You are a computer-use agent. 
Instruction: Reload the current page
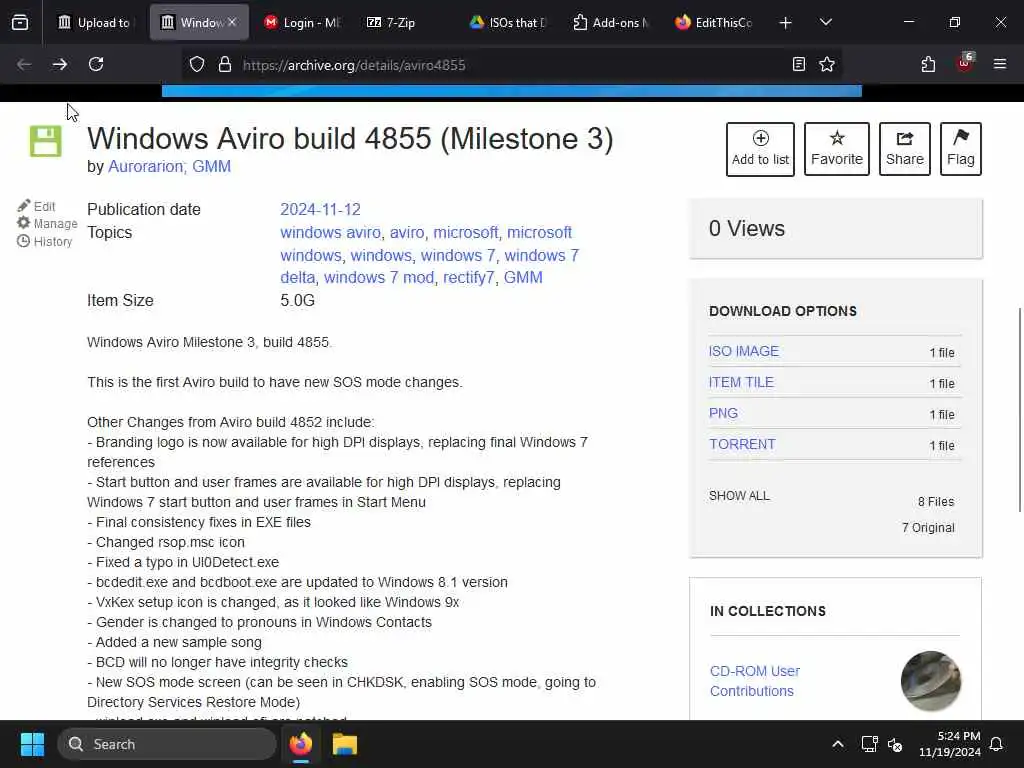[x=96, y=64]
